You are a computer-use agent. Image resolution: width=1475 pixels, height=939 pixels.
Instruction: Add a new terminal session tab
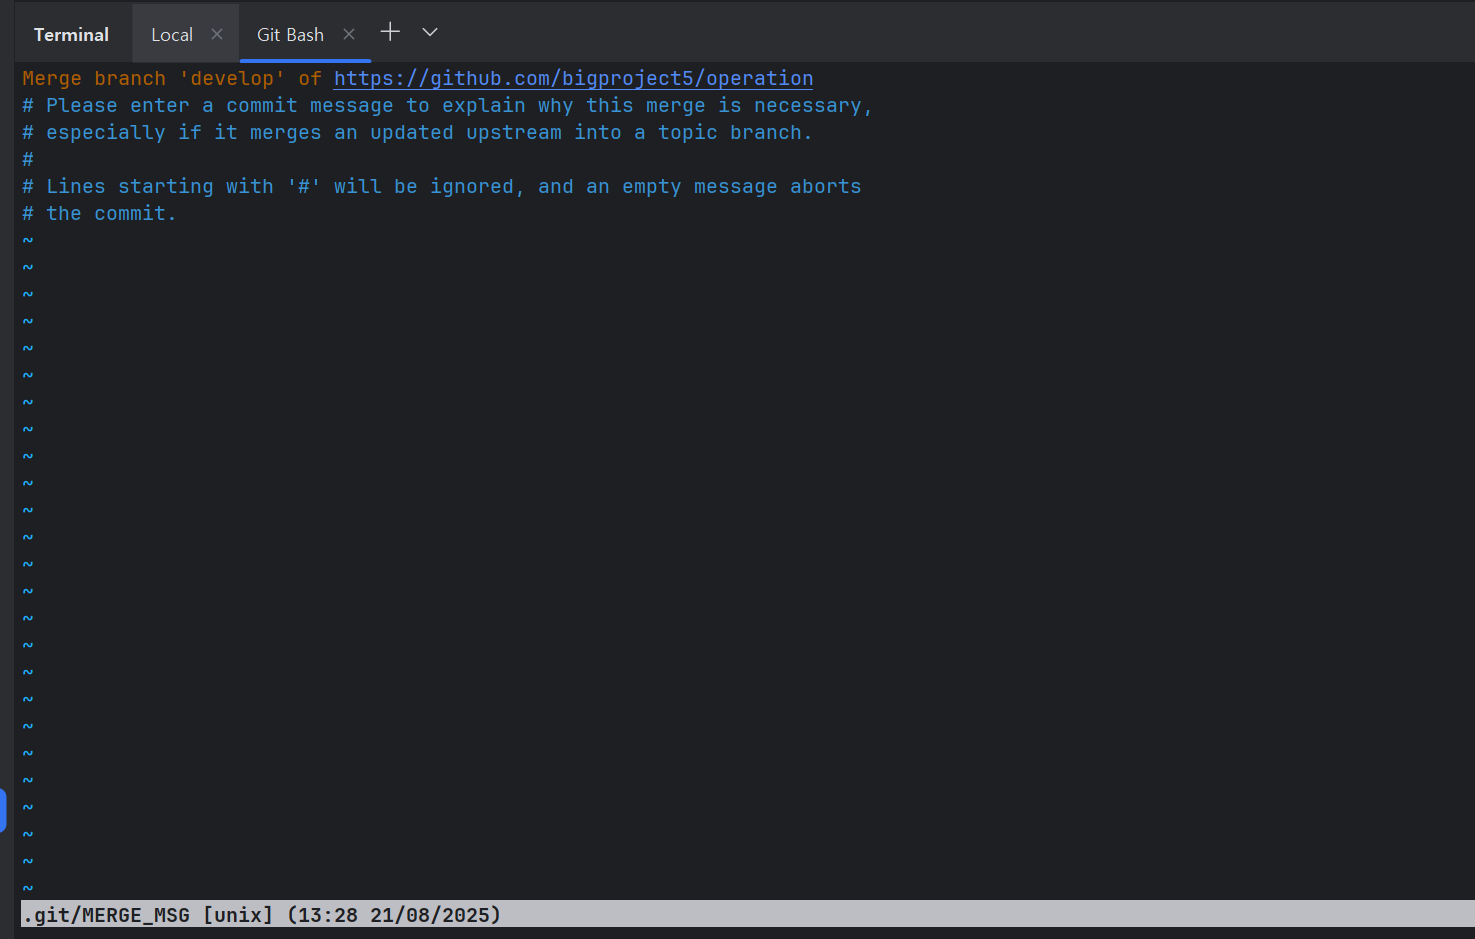coord(390,32)
